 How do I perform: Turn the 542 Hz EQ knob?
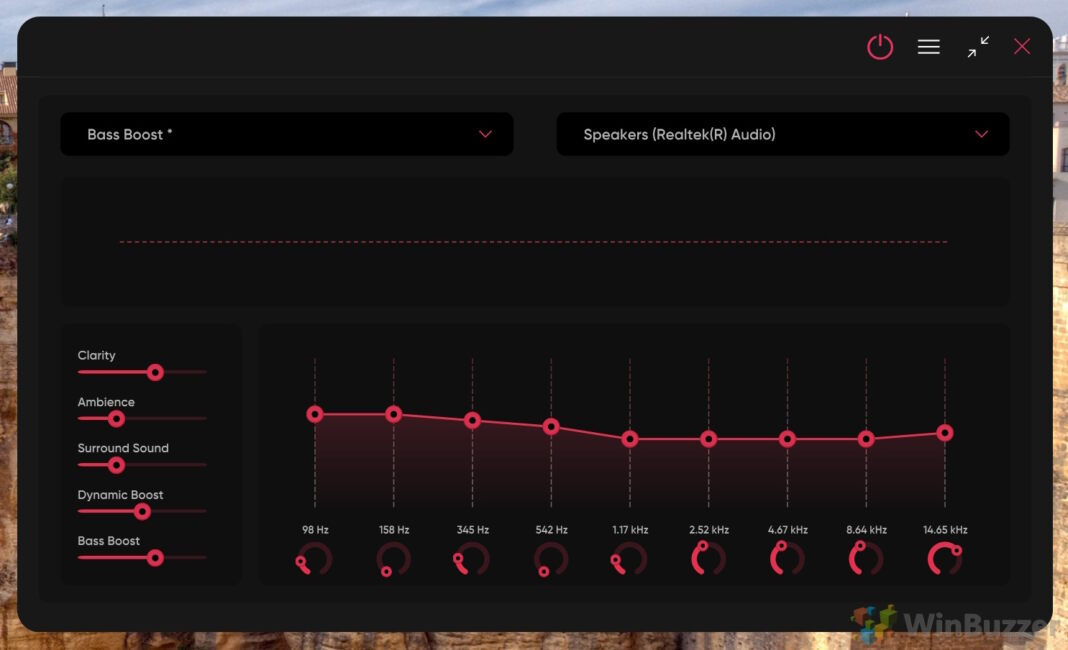pos(550,560)
